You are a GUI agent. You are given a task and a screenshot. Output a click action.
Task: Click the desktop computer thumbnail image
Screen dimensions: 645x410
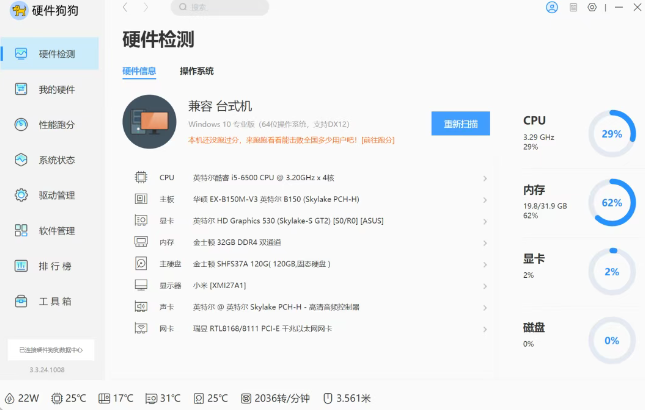click(x=149, y=122)
